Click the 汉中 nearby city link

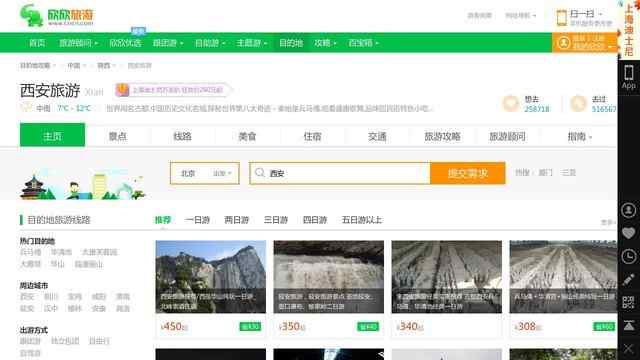pyautogui.click(x=51, y=309)
